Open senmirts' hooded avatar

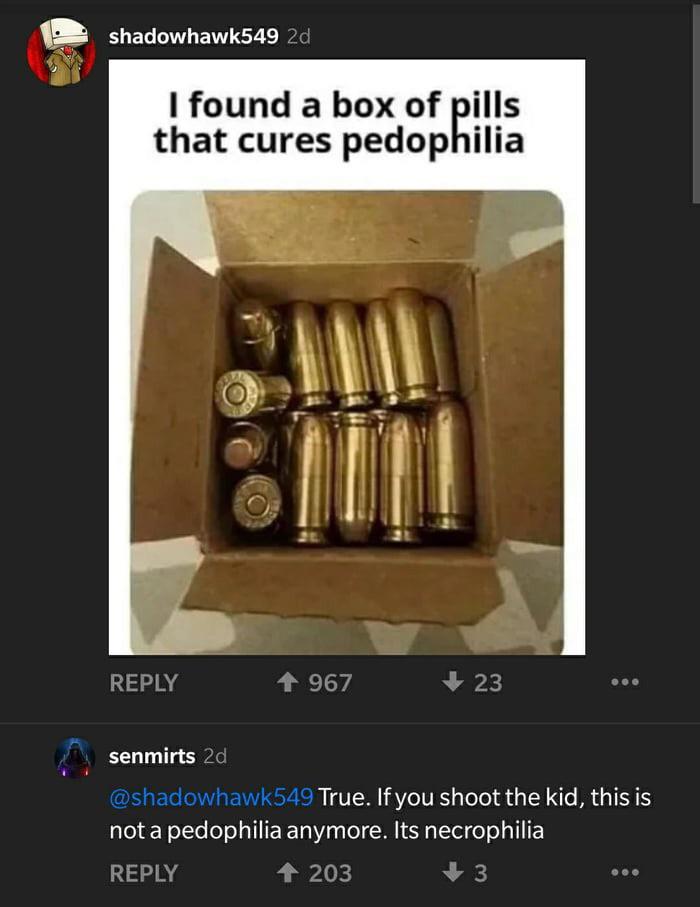click(x=75, y=757)
